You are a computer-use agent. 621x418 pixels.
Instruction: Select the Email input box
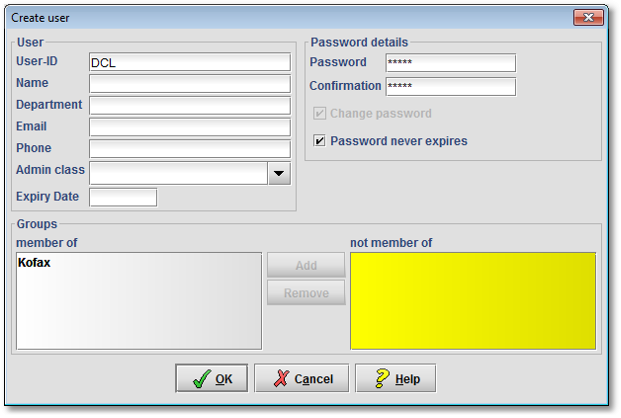(x=189, y=127)
